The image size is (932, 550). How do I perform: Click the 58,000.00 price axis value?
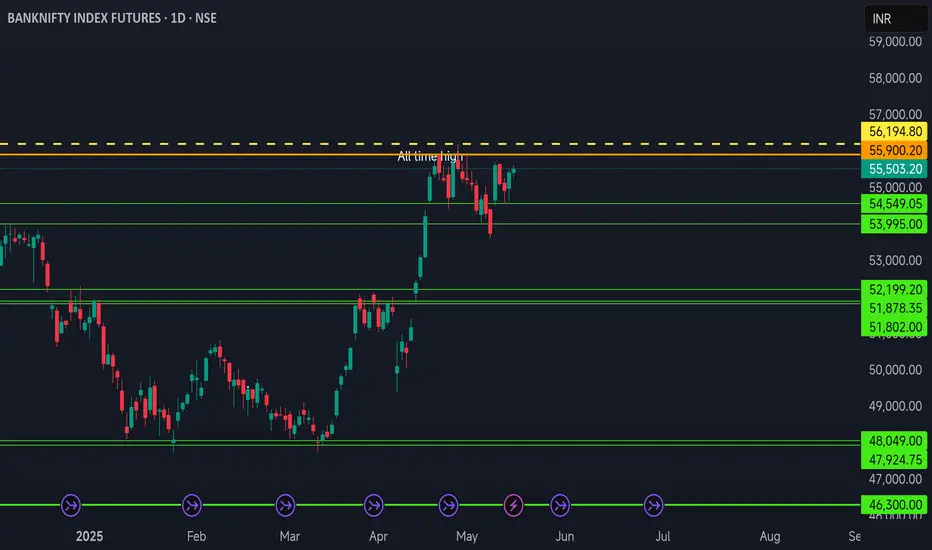(895, 78)
